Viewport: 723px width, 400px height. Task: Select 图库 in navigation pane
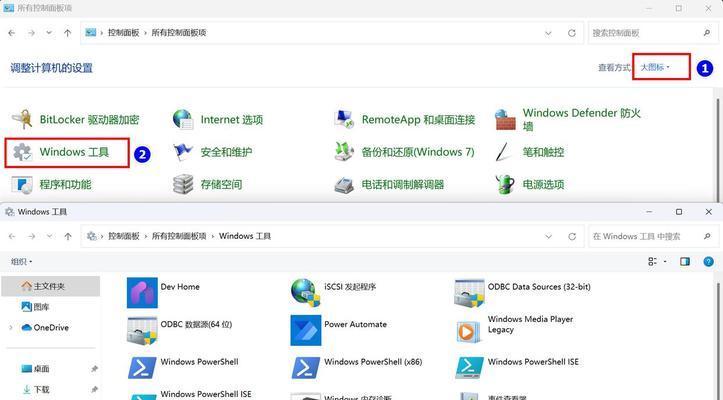(x=36, y=307)
